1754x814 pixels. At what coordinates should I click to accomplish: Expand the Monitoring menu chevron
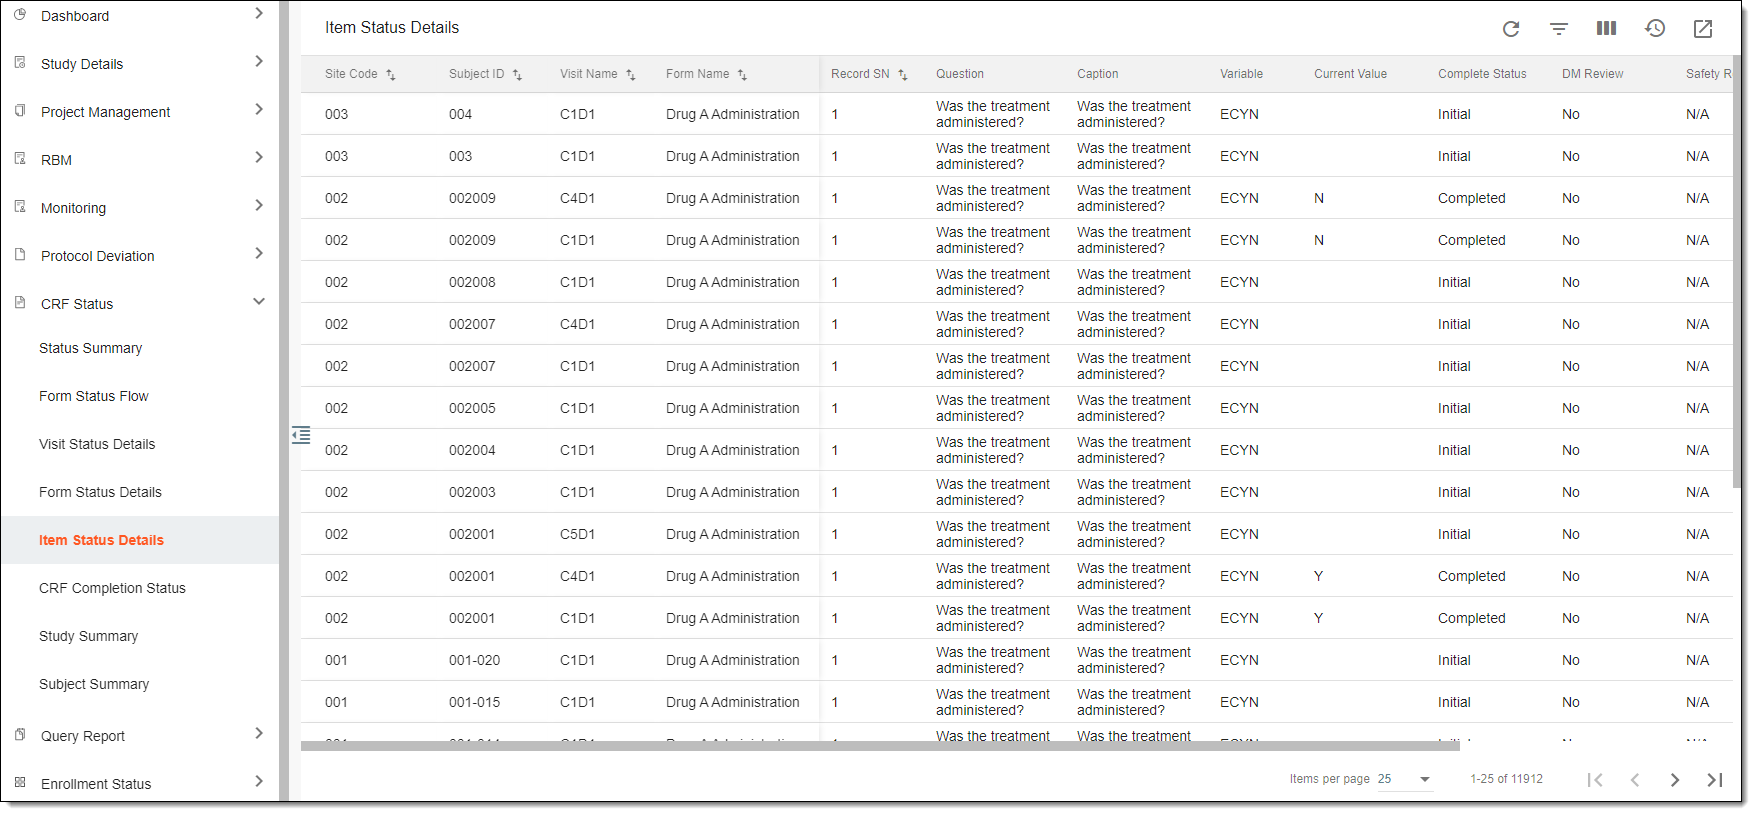tap(259, 205)
